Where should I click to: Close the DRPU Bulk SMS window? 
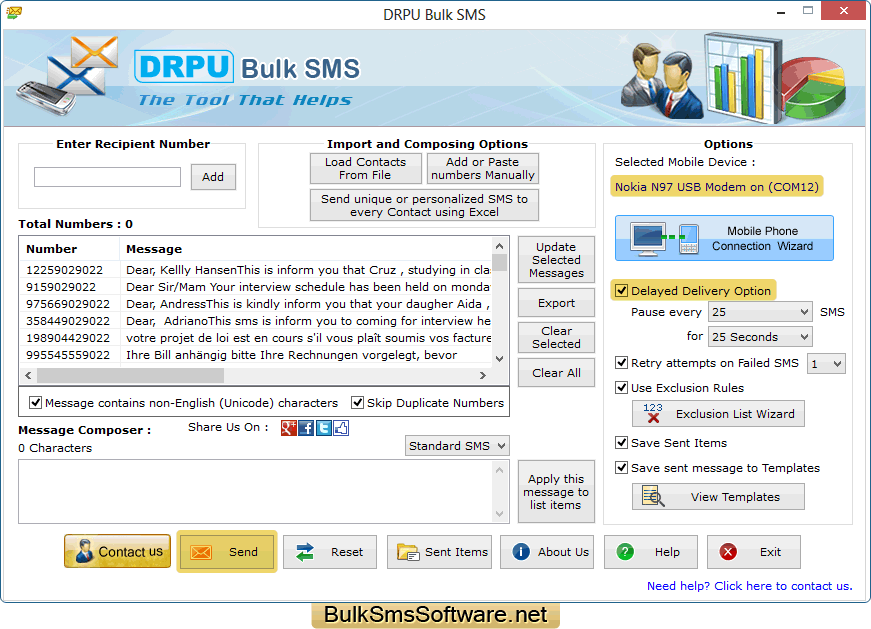click(843, 11)
